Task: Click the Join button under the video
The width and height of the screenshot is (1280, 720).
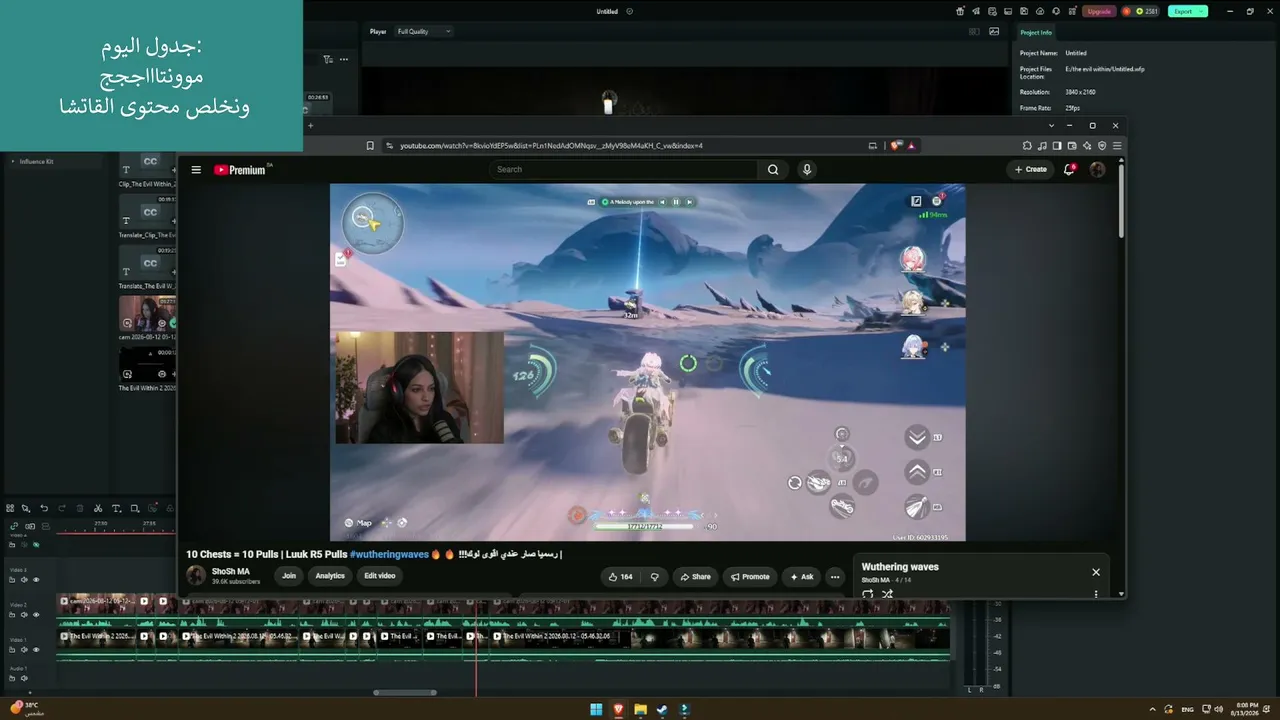Action: pos(289,576)
